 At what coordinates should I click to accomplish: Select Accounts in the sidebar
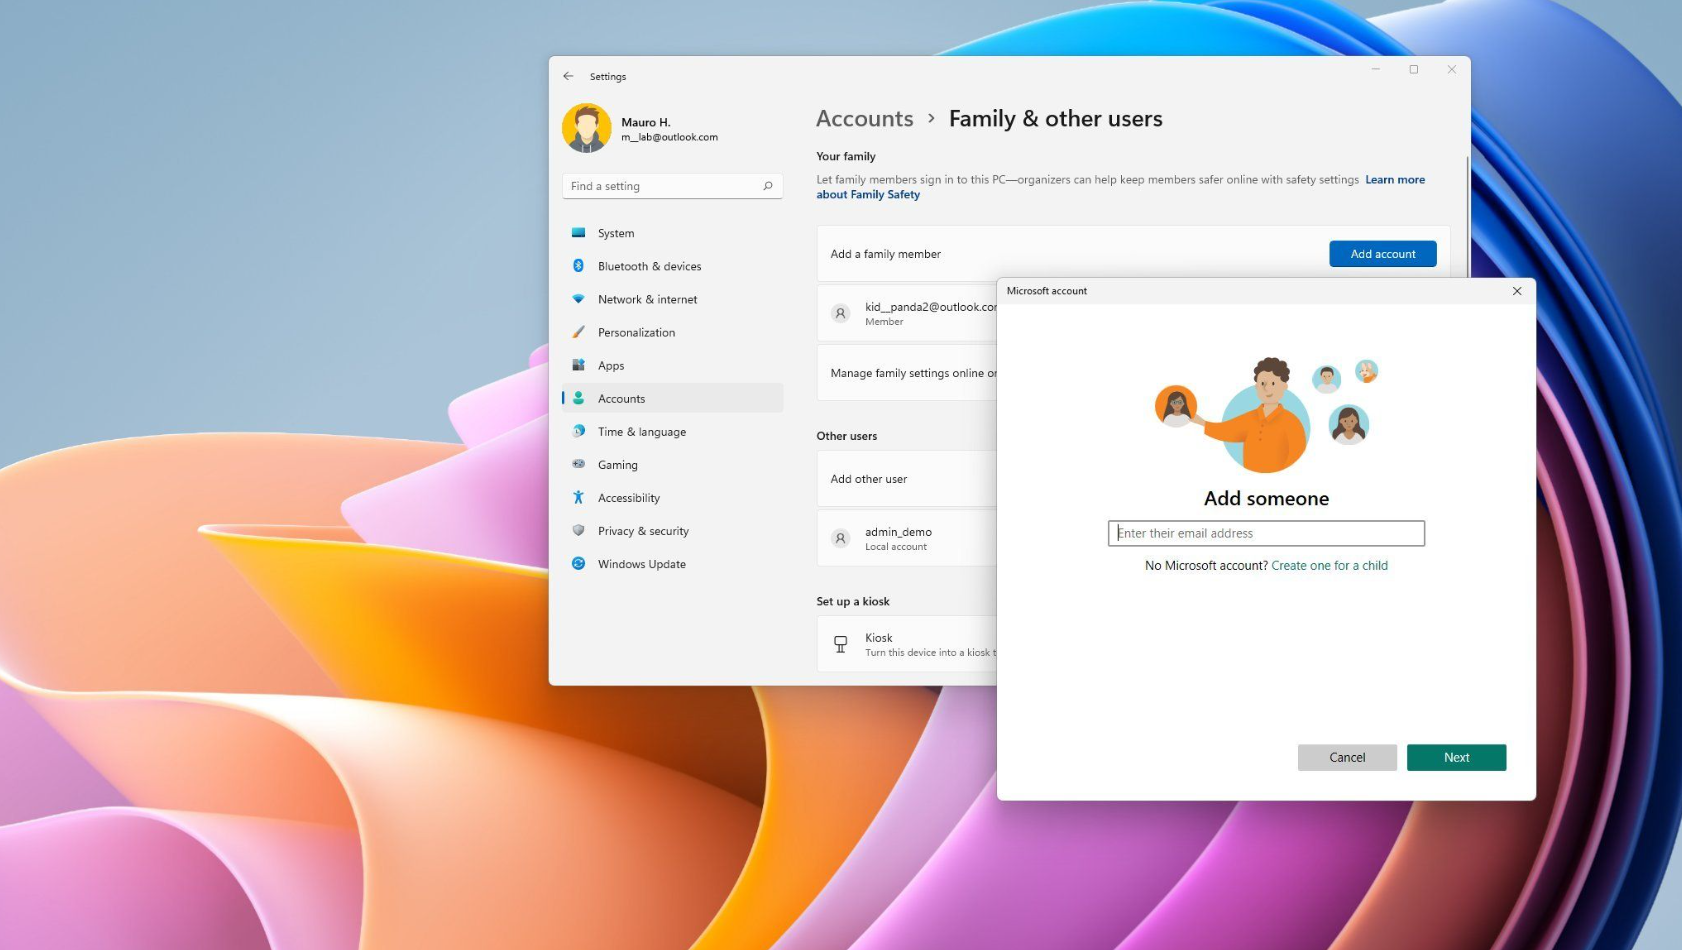(621, 399)
